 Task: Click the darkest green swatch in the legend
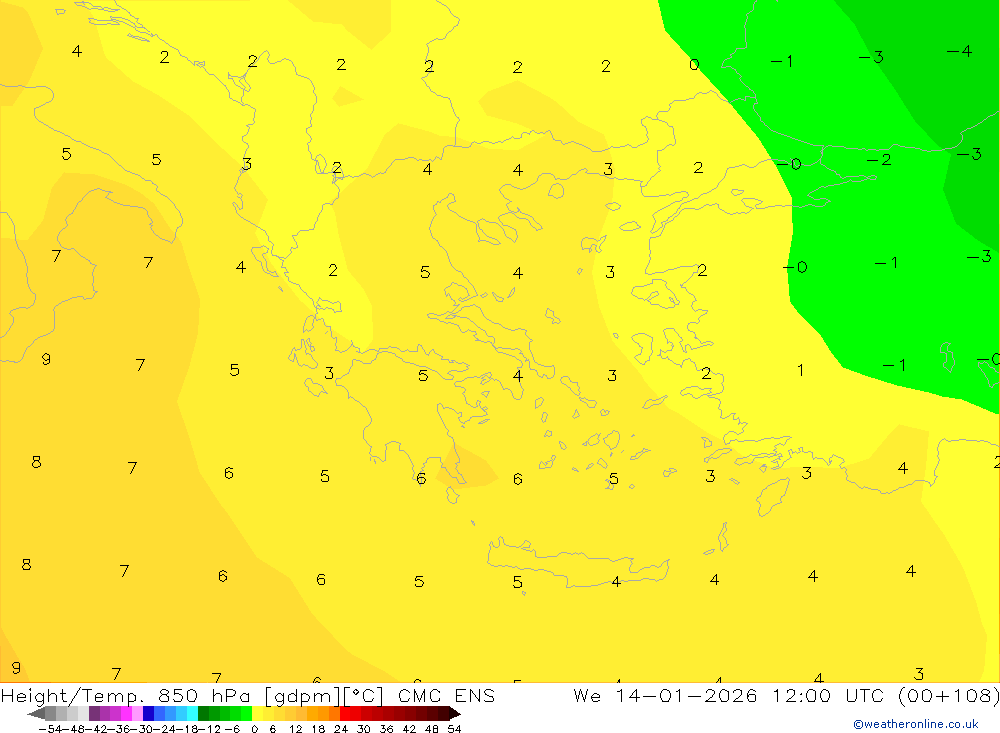point(203,714)
